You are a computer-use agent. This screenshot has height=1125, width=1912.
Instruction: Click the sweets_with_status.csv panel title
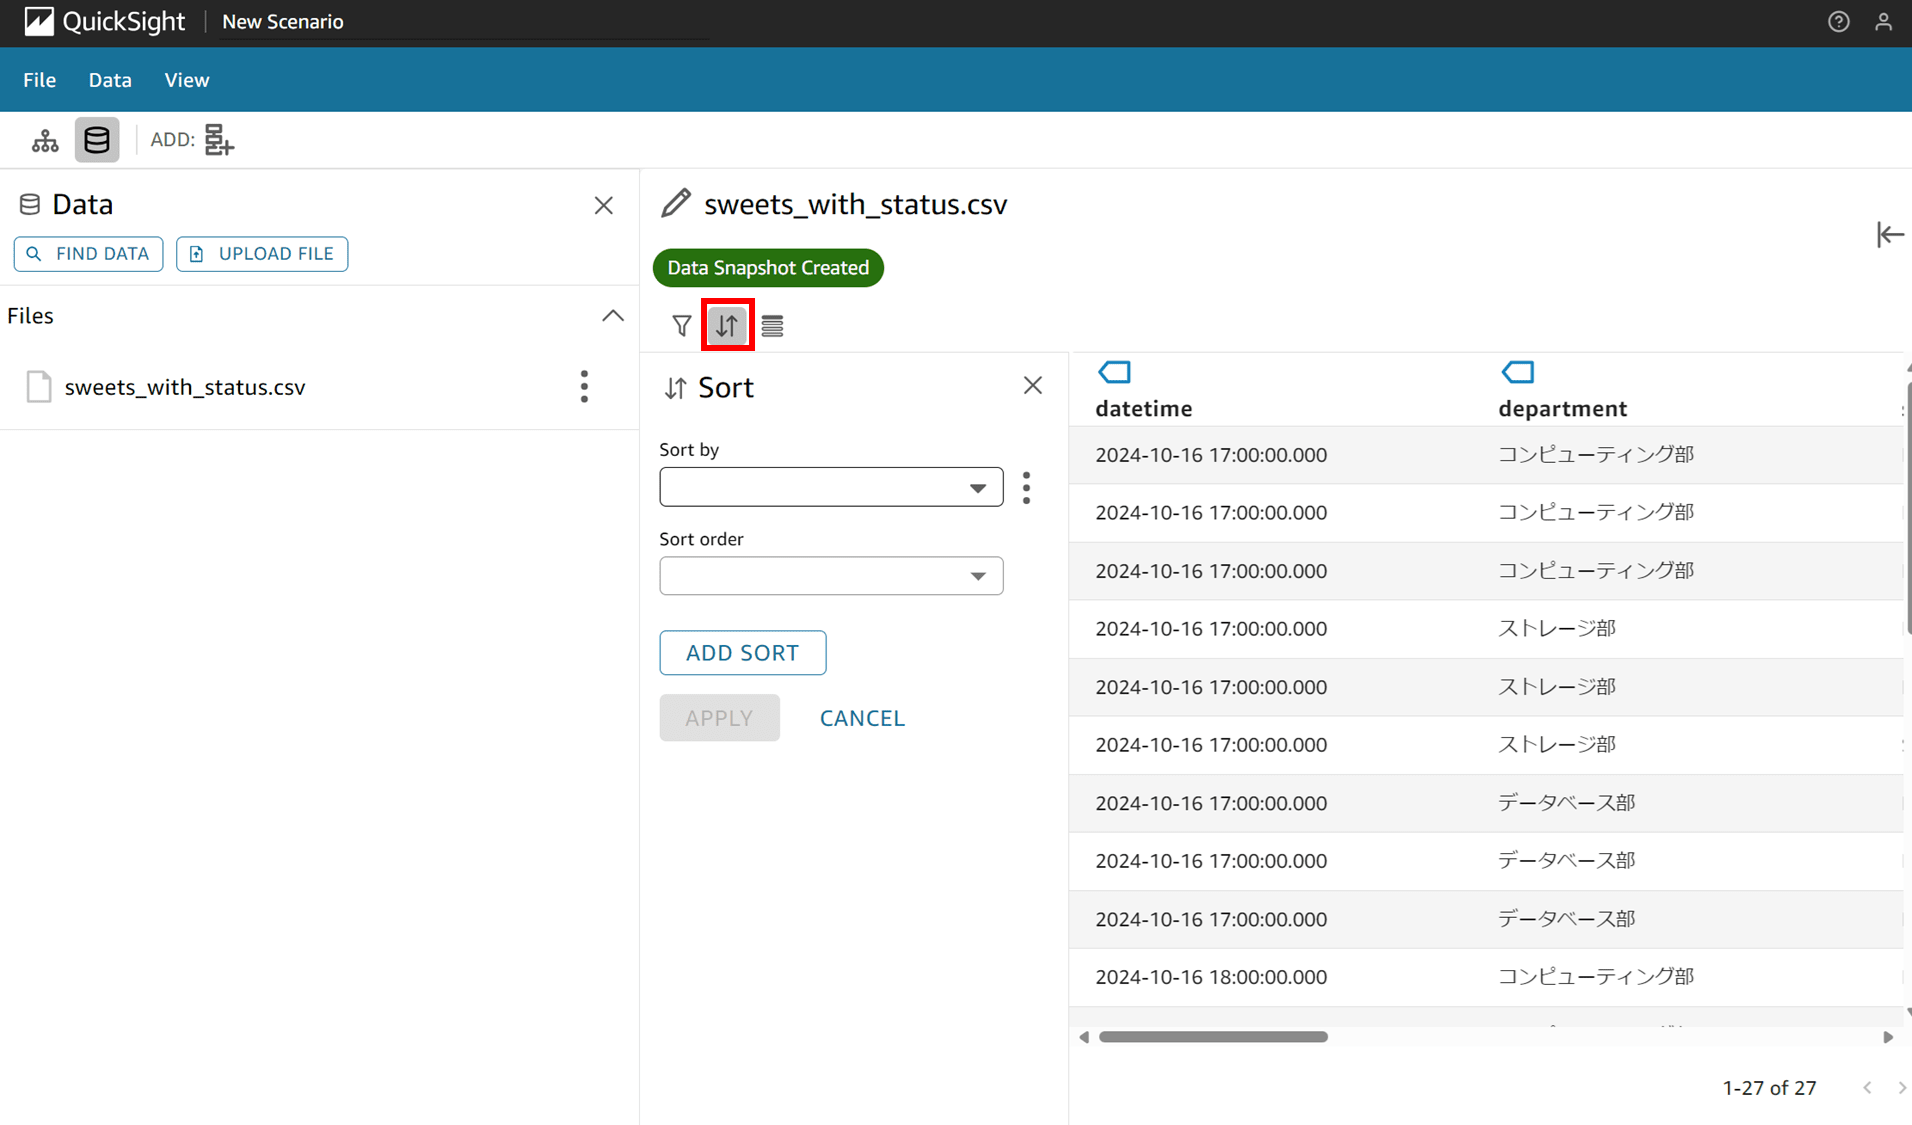coord(856,204)
